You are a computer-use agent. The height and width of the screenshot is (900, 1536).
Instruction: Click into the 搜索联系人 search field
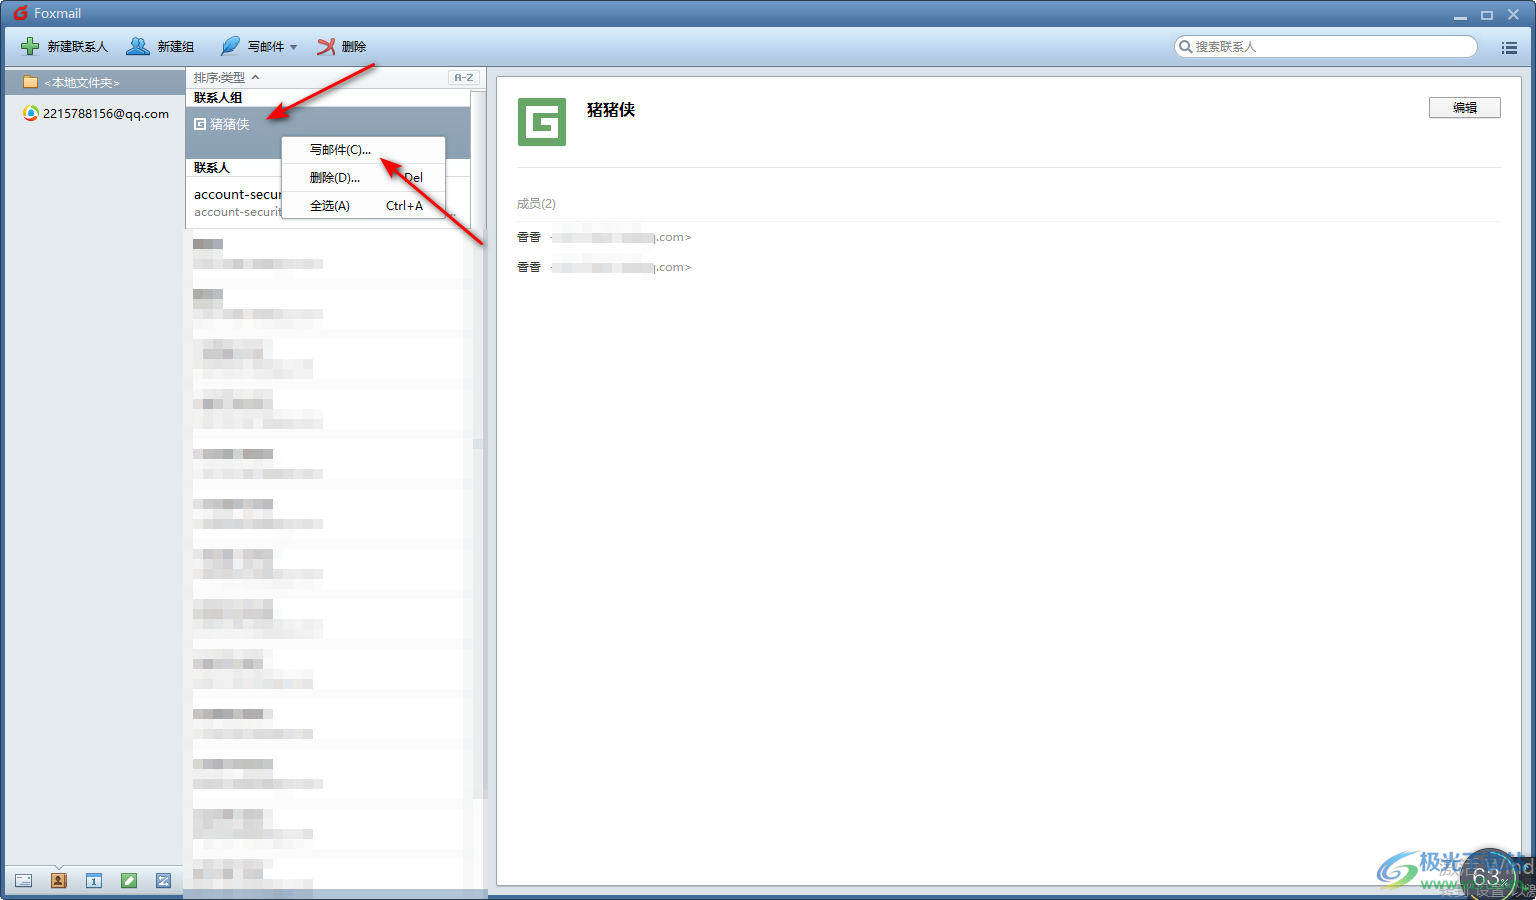1325,46
